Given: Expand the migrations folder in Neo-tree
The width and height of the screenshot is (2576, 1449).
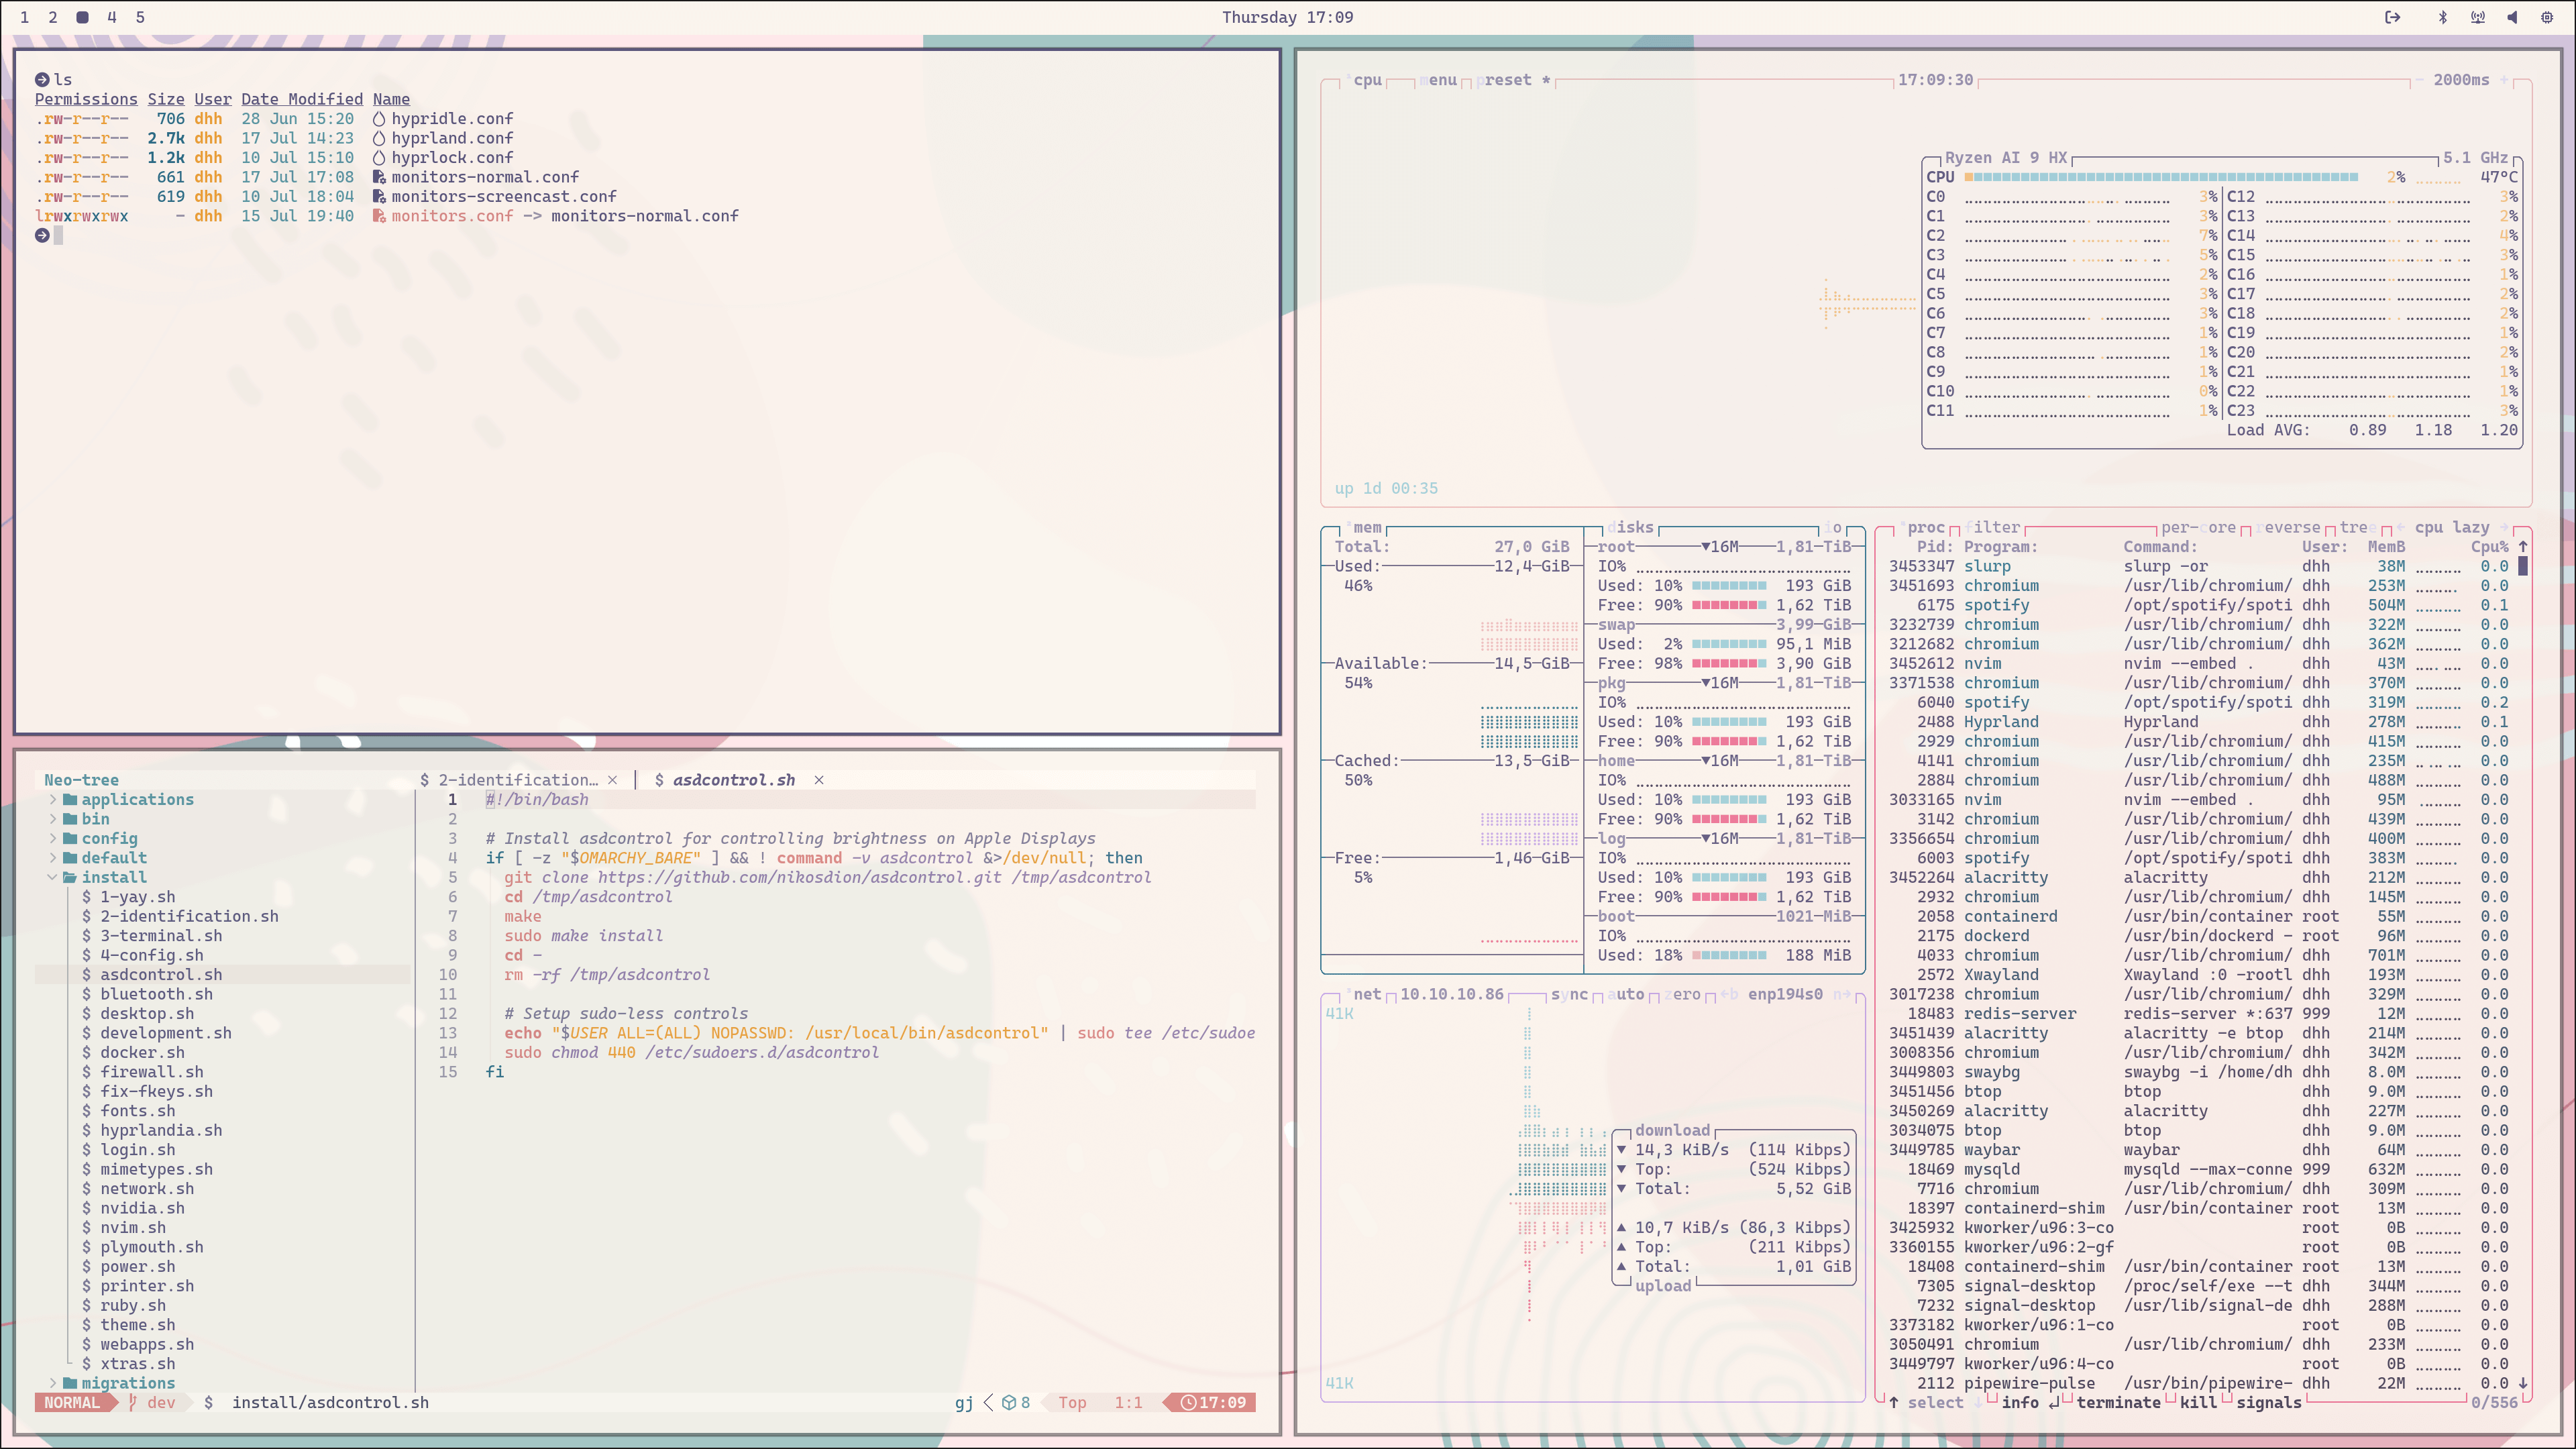Looking at the screenshot, I should (x=127, y=1383).
